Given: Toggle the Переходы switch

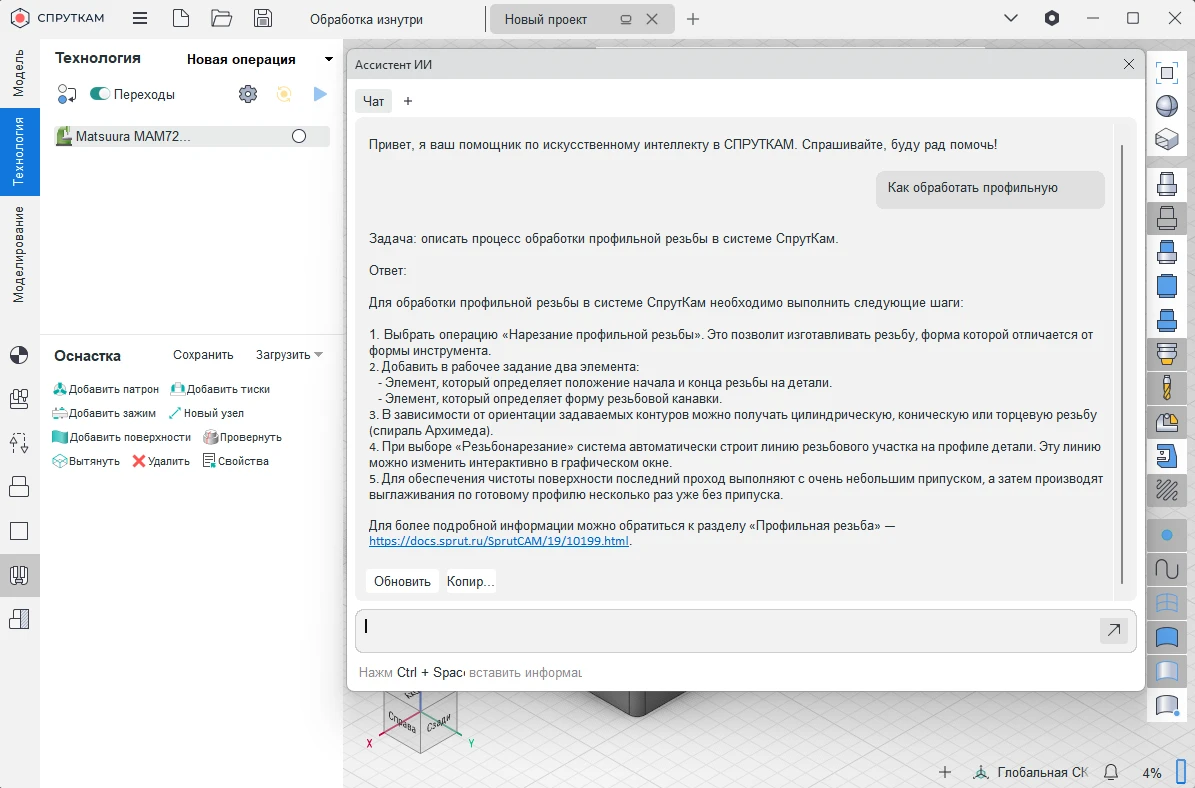Looking at the screenshot, I should [x=100, y=94].
